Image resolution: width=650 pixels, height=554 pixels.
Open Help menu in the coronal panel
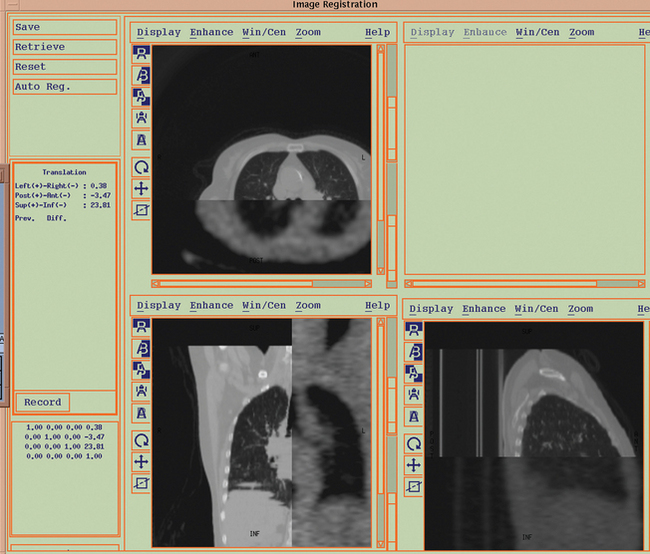(377, 306)
